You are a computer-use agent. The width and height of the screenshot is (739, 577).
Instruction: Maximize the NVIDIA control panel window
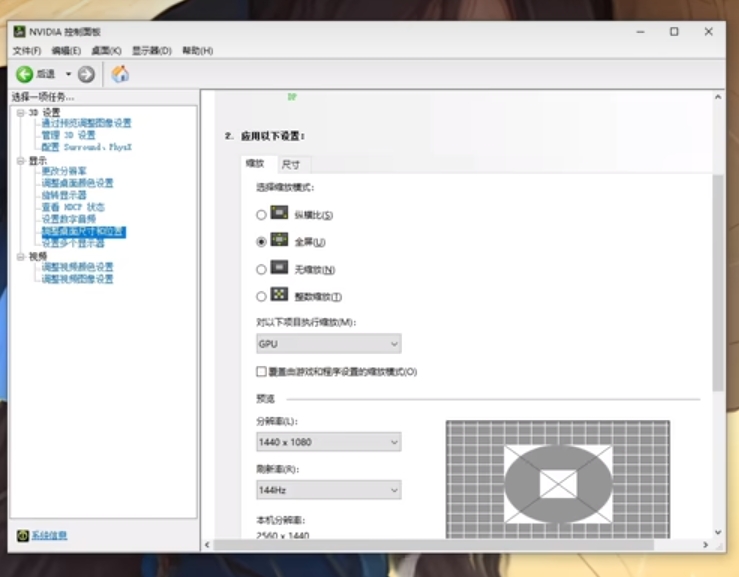click(674, 32)
